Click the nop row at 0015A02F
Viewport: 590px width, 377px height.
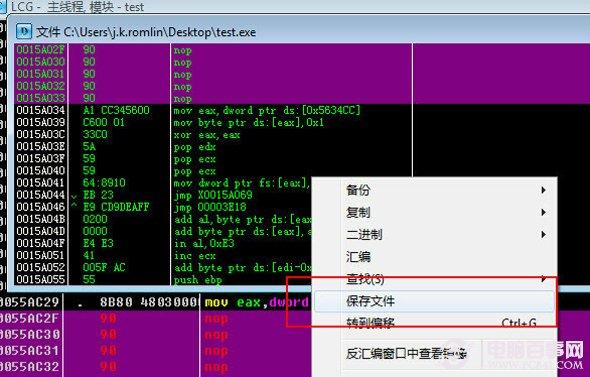[213, 50]
